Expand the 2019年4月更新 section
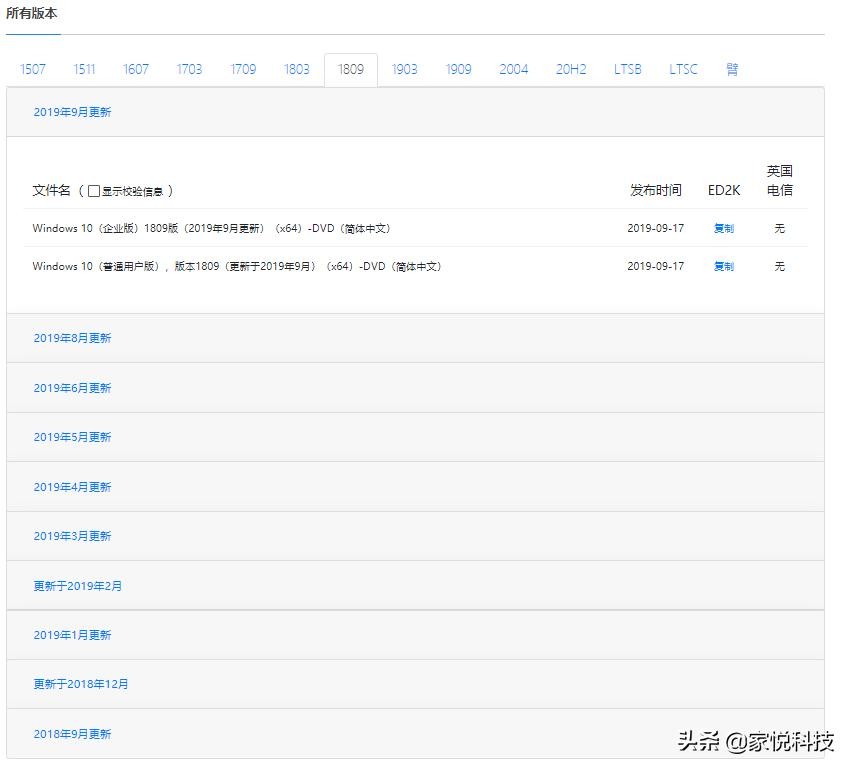This screenshot has width=853, height=771. 72,487
